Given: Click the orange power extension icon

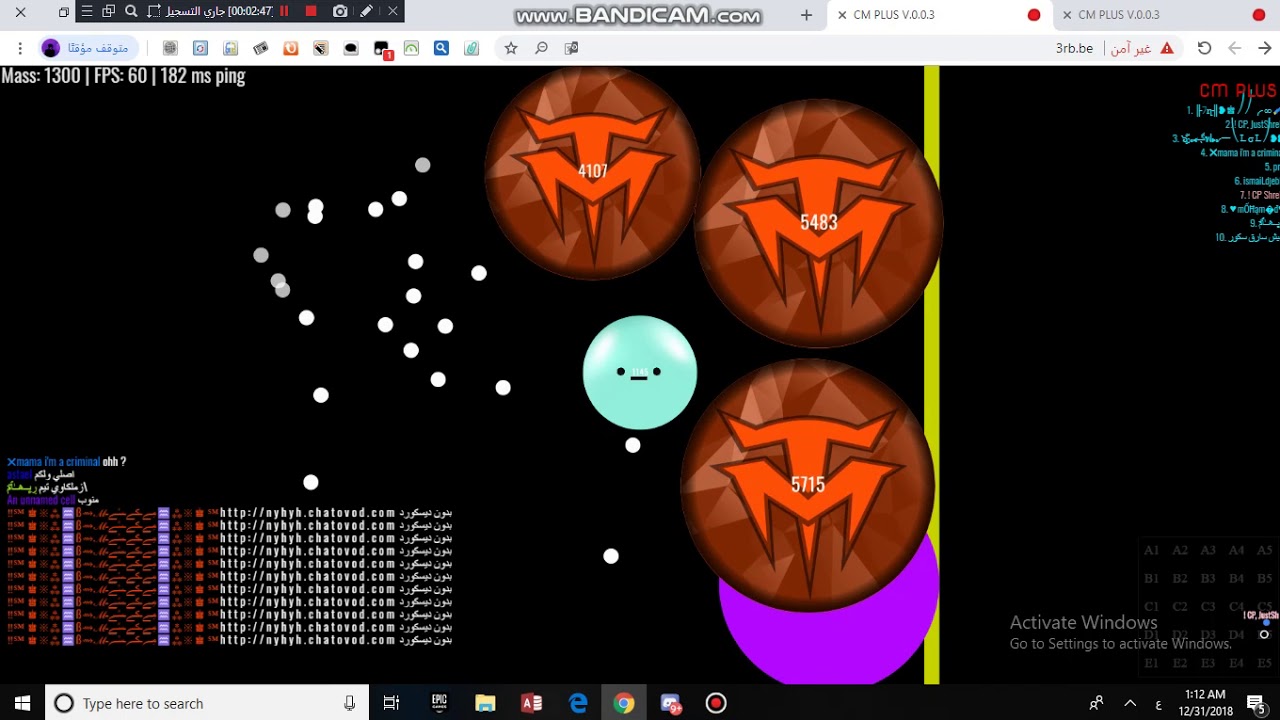Looking at the screenshot, I should tap(290, 48).
